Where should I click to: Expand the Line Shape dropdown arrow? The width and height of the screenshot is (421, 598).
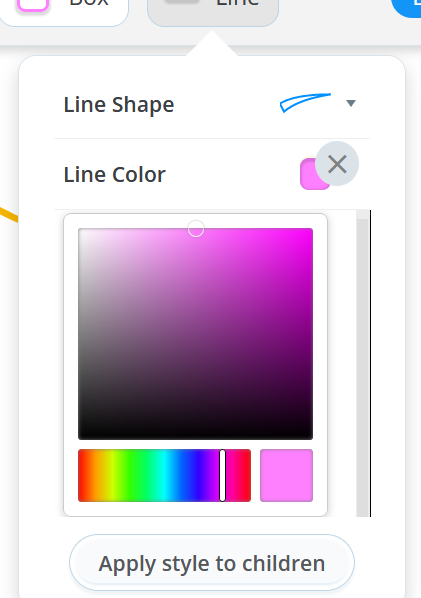[x=351, y=103]
